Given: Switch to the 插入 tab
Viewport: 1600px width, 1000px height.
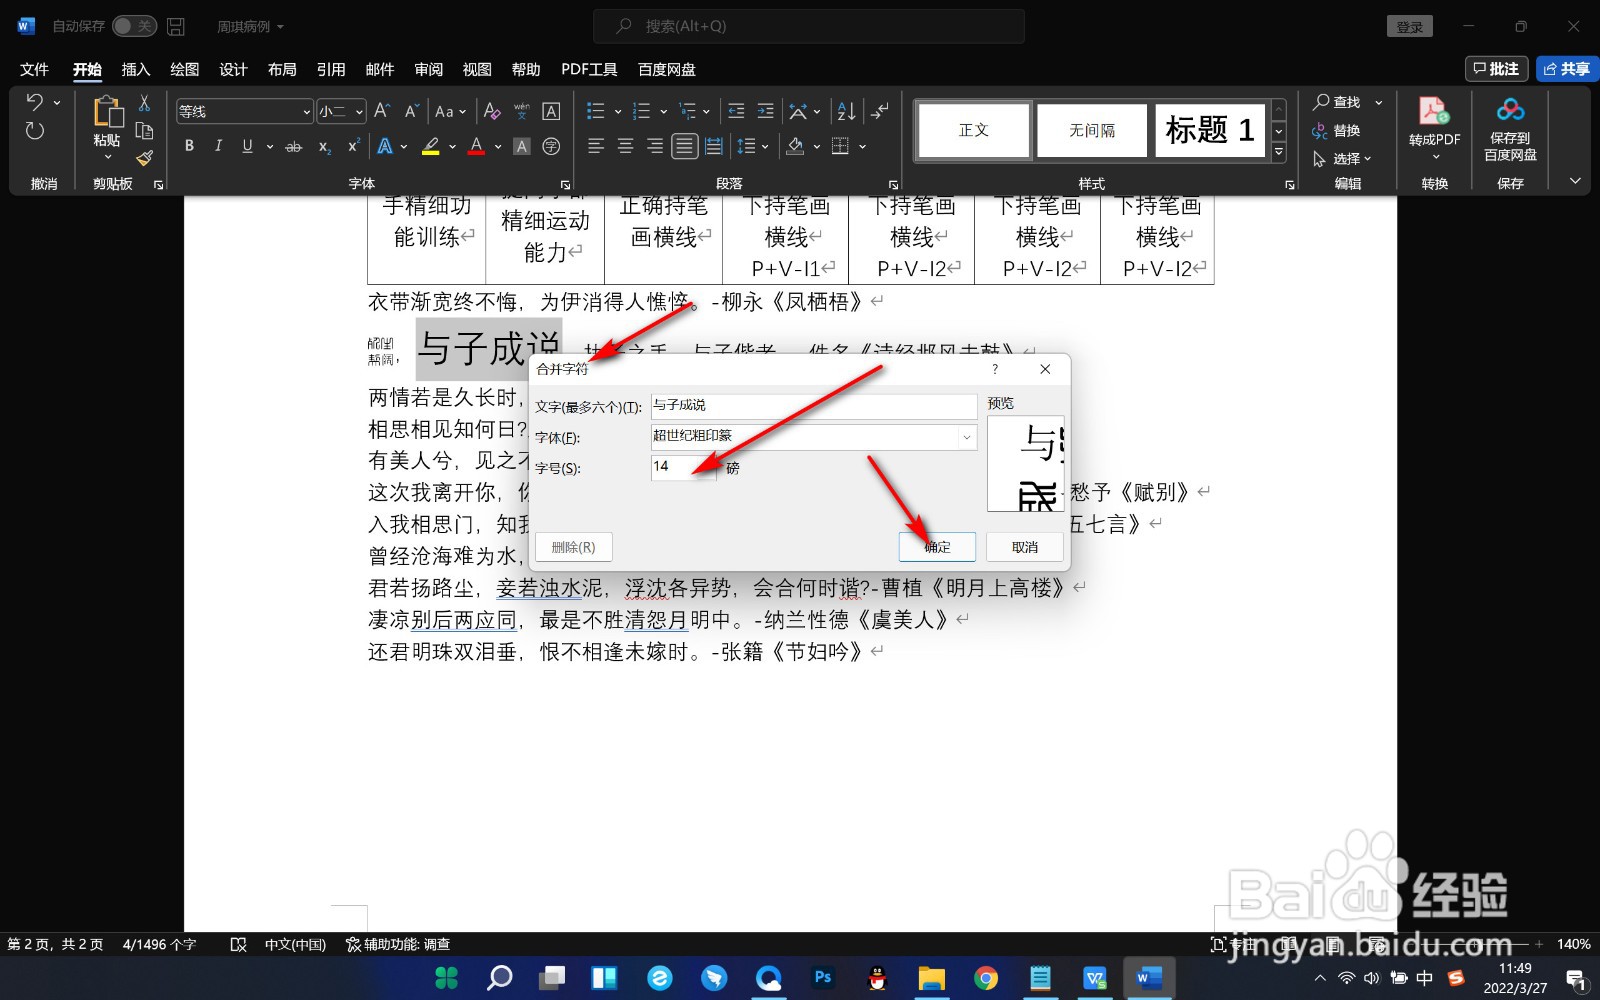Looking at the screenshot, I should [x=135, y=69].
